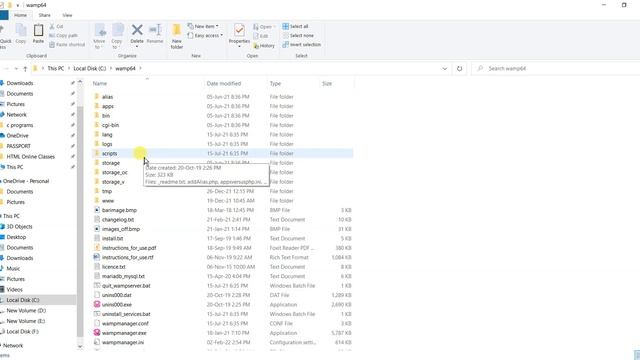Open the Easy access dropdown
The image size is (640, 360).
coord(205,36)
